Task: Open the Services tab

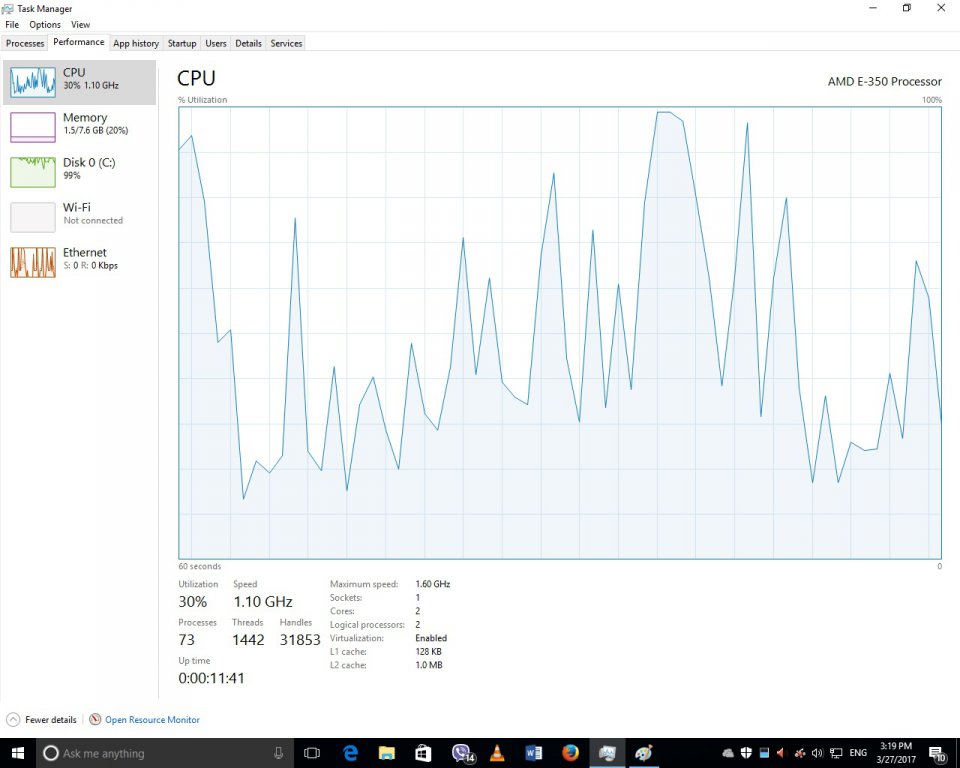Action: [286, 43]
